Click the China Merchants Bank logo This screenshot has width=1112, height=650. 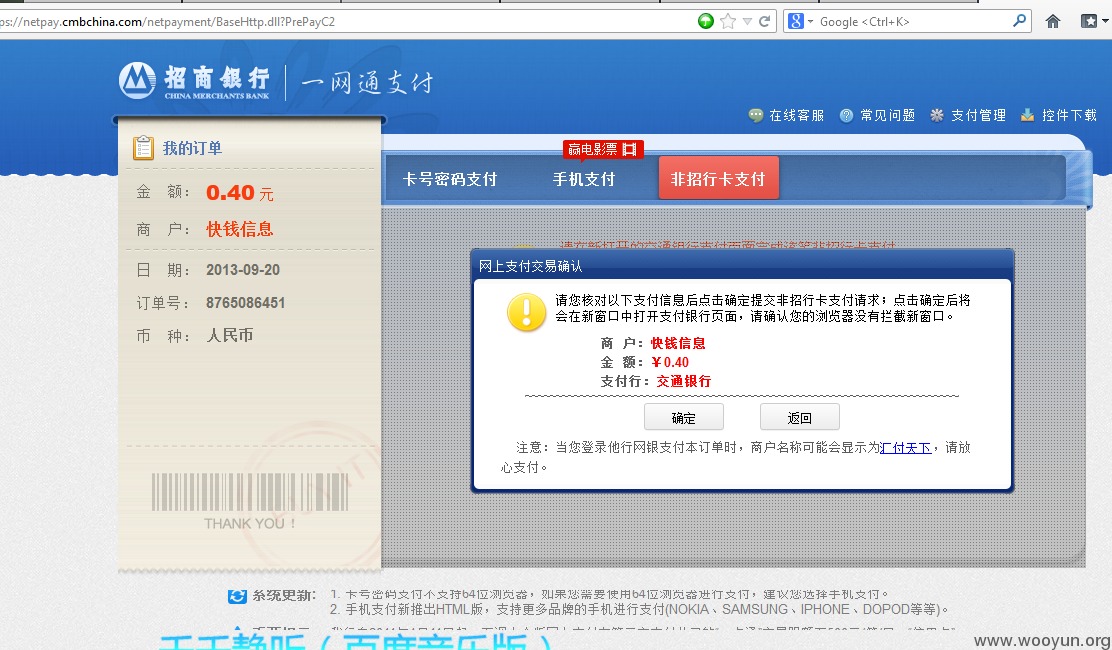[x=194, y=81]
